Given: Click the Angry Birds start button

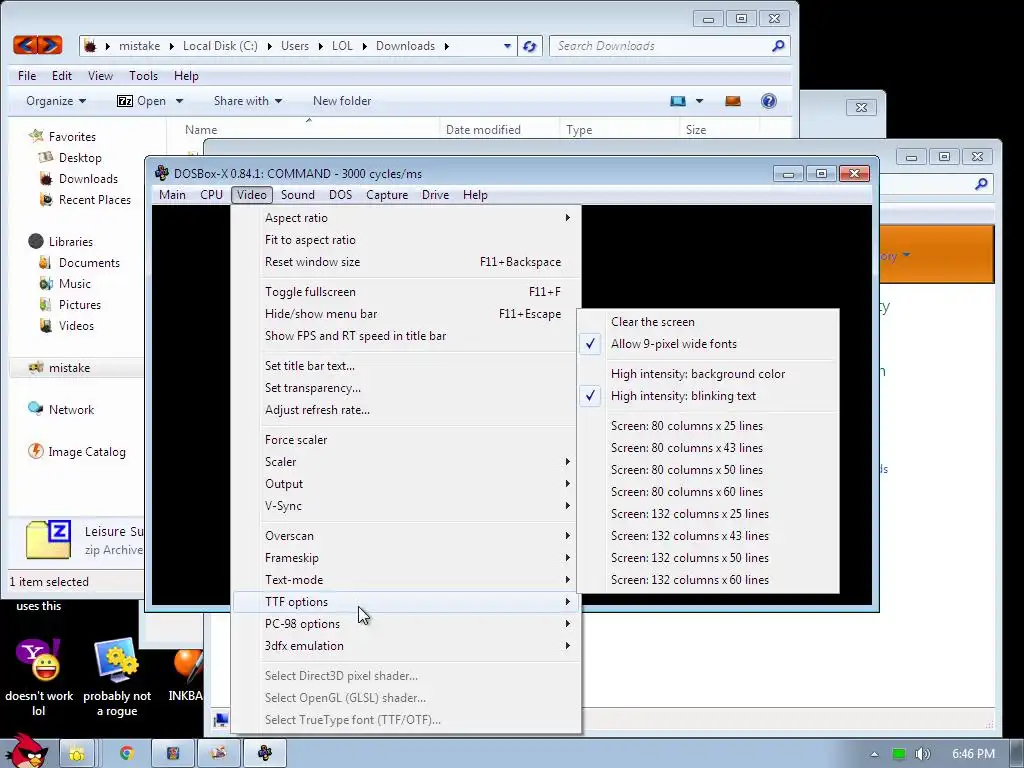Looking at the screenshot, I should tap(27, 751).
